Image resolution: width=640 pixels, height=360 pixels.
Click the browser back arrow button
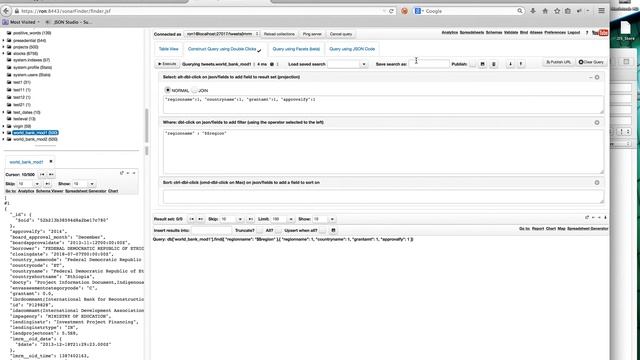tap(6, 11)
